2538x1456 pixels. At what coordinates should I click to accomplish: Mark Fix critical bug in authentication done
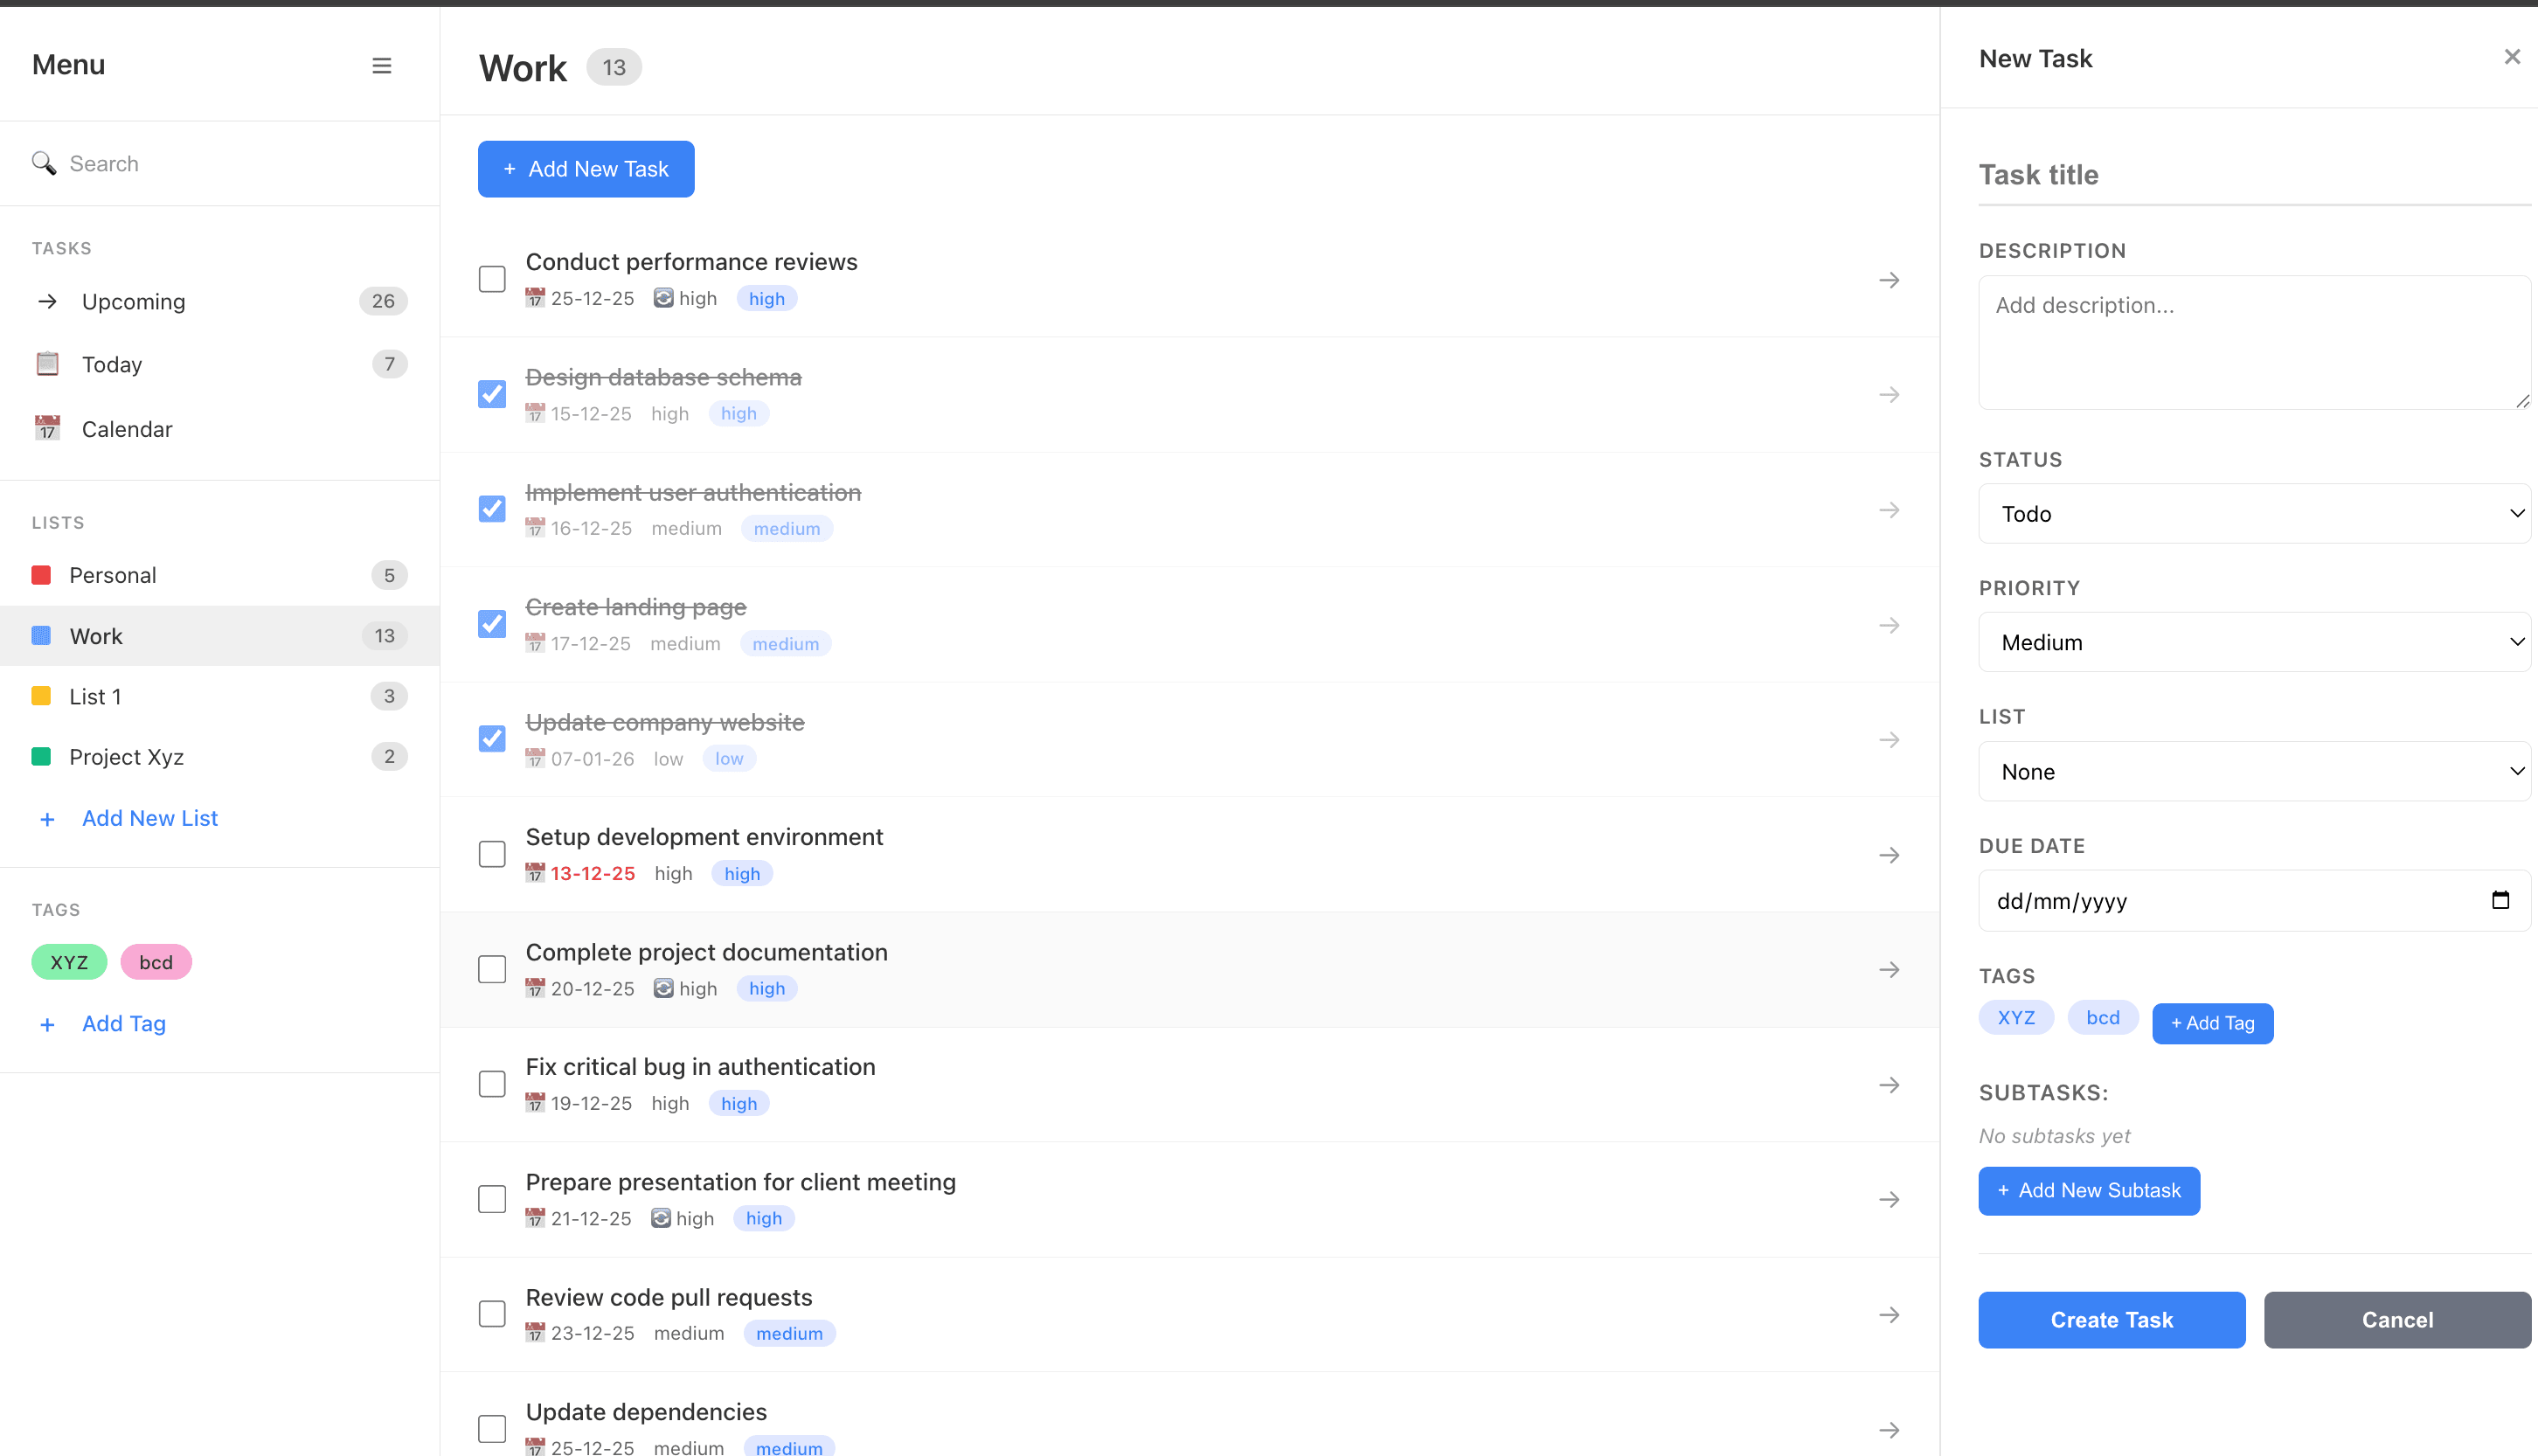click(x=492, y=1084)
